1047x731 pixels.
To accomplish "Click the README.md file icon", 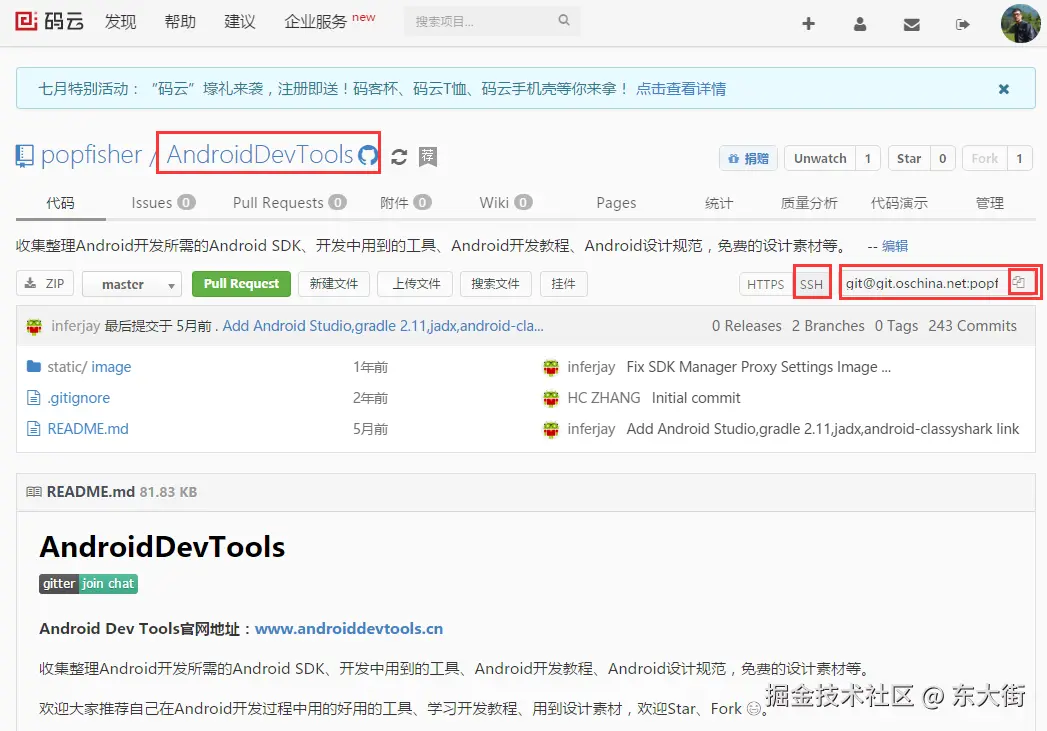I will click(x=33, y=429).
